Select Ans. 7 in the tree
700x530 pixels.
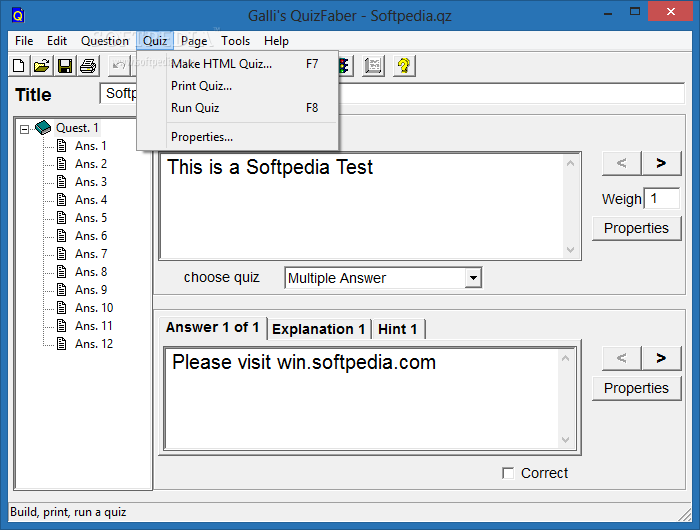(91, 254)
